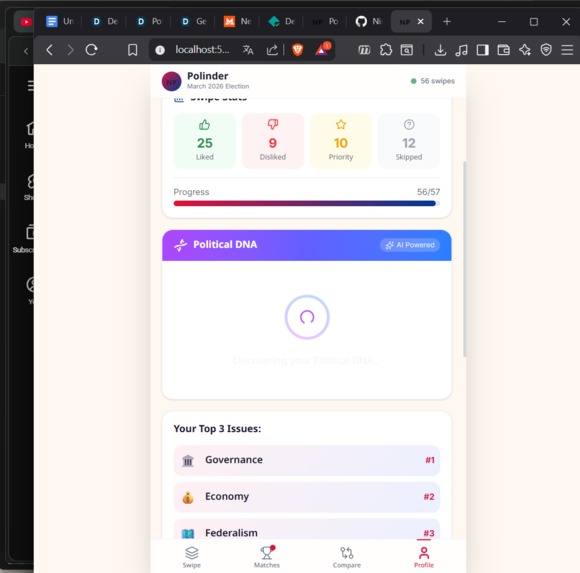This screenshot has height=573, width=580.
Task: Open the browser hamburger menu
Action: 567,50
